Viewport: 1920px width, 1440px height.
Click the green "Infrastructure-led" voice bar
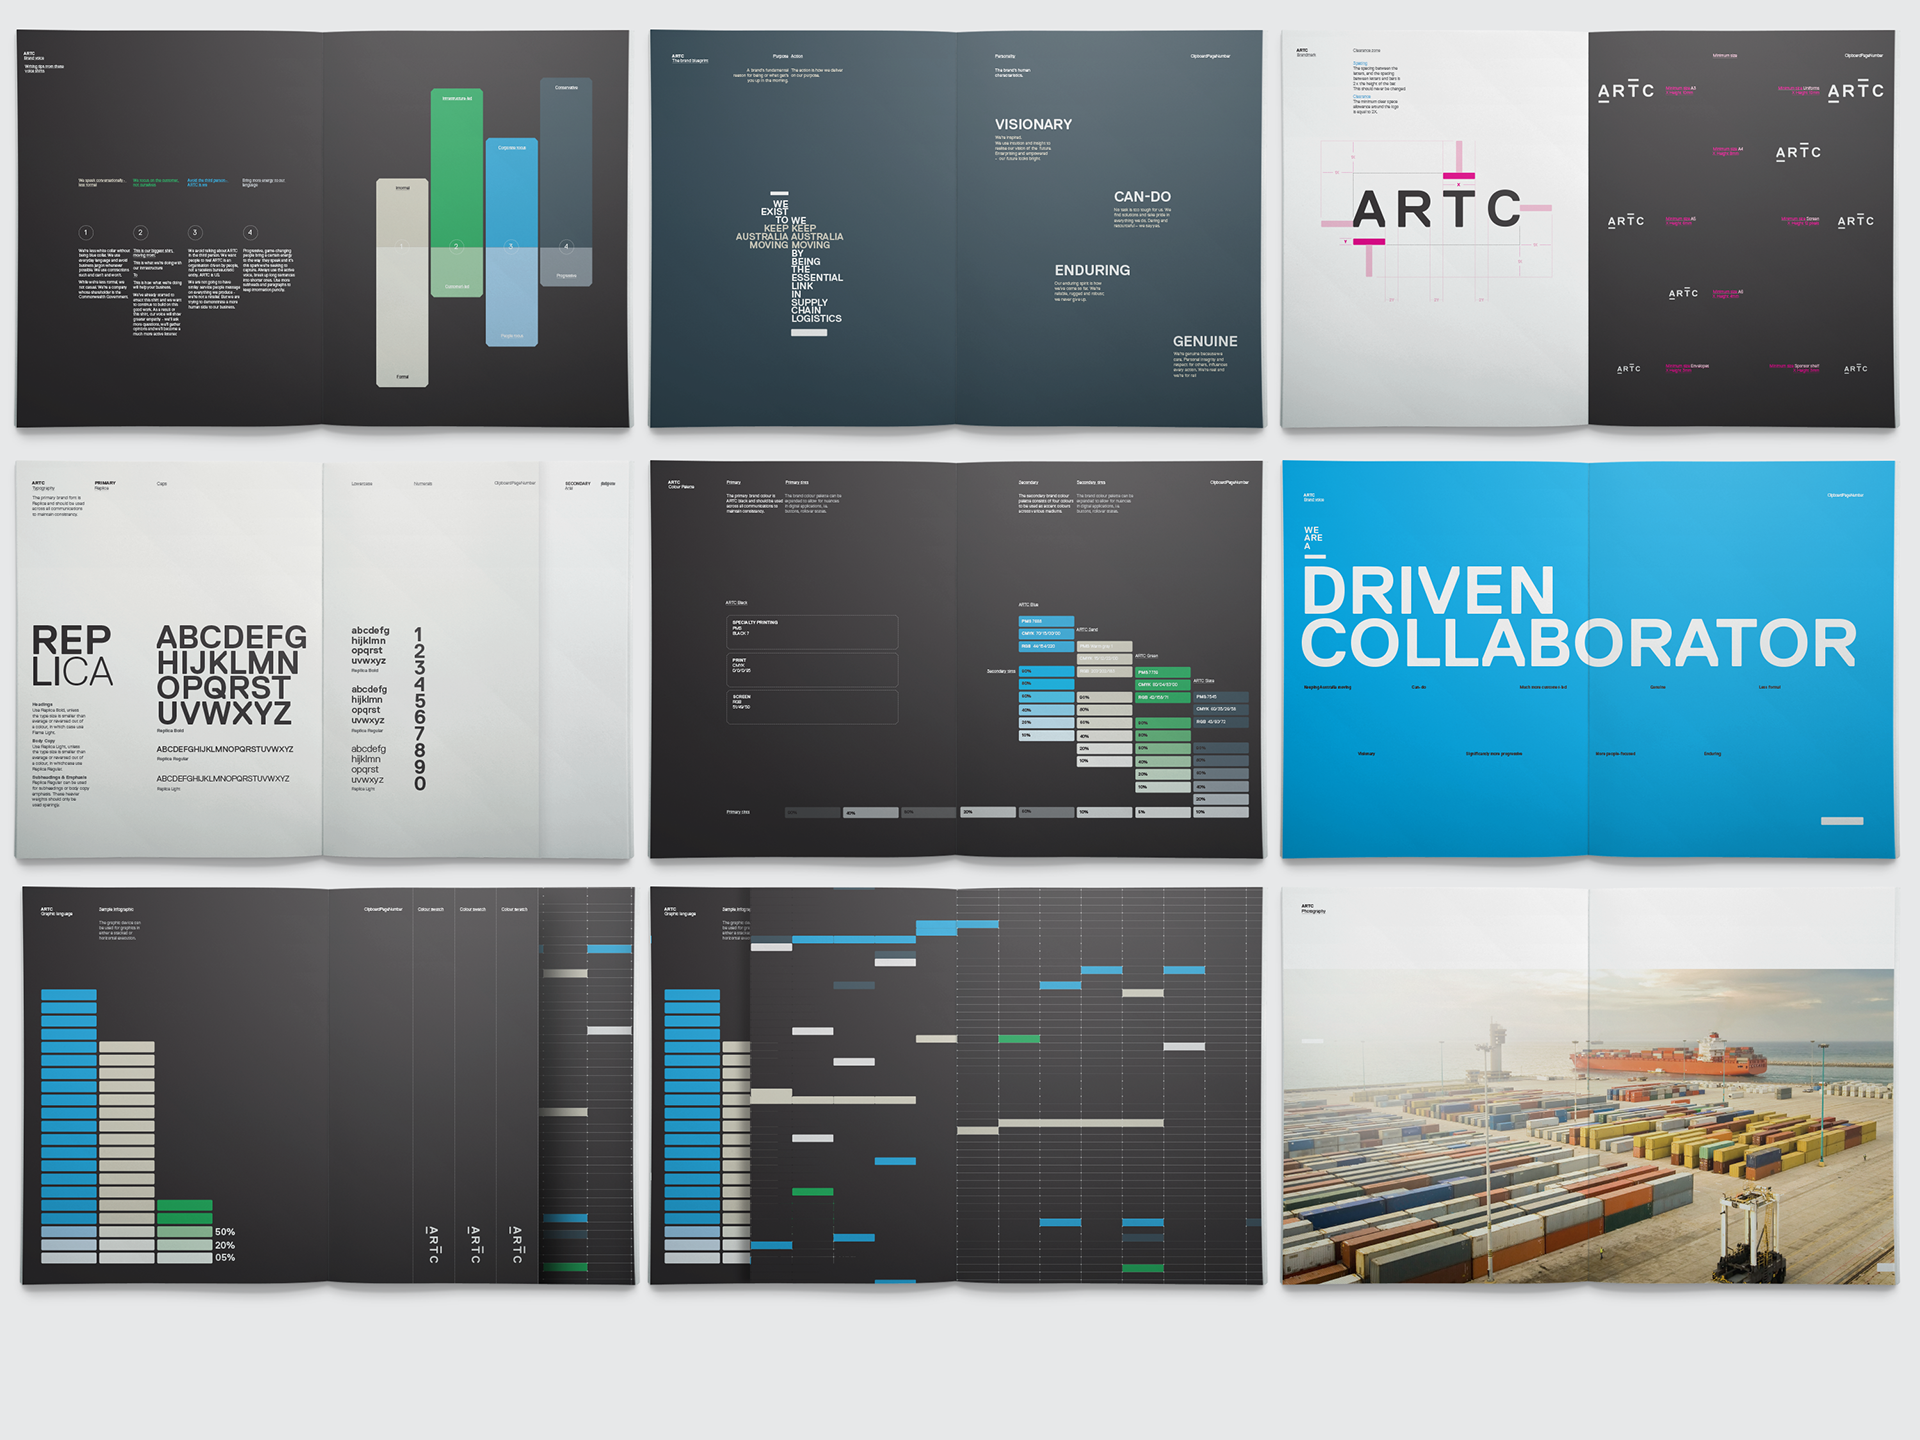[457, 192]
